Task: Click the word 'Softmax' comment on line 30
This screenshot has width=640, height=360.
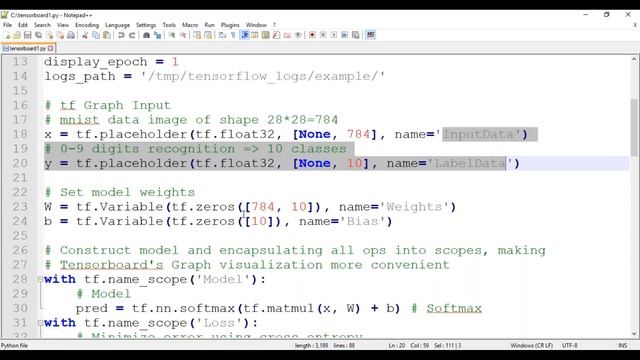Action: point(454,309)
